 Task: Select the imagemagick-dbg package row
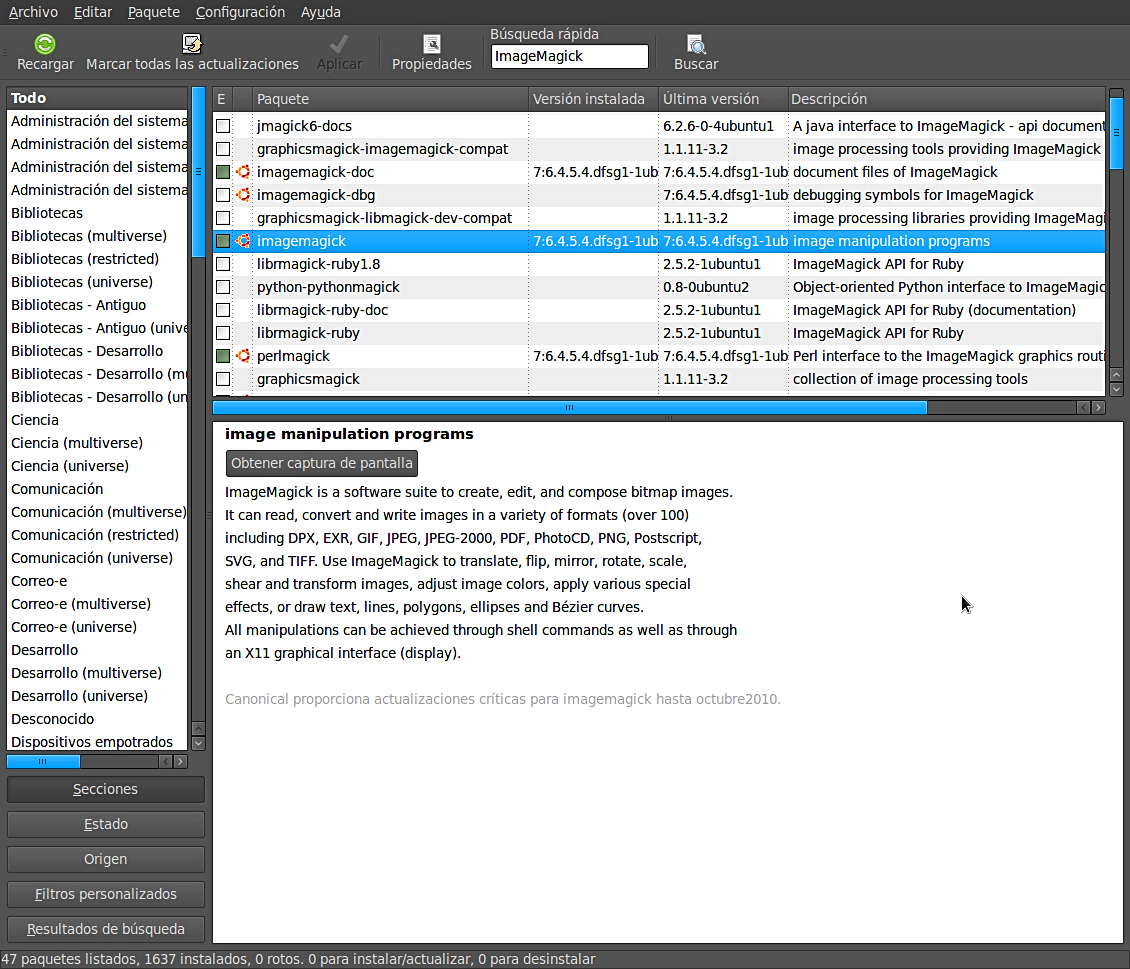click(x=659, y=195)
